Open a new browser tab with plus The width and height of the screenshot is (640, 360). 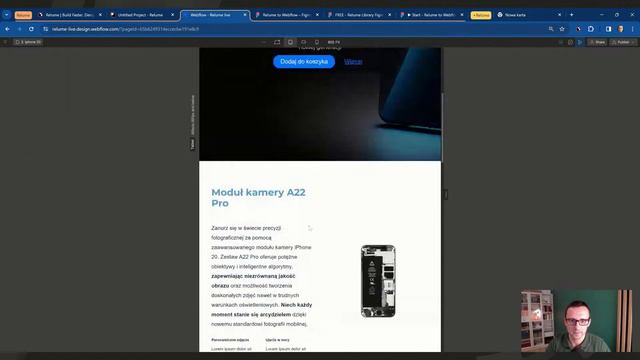571,15
